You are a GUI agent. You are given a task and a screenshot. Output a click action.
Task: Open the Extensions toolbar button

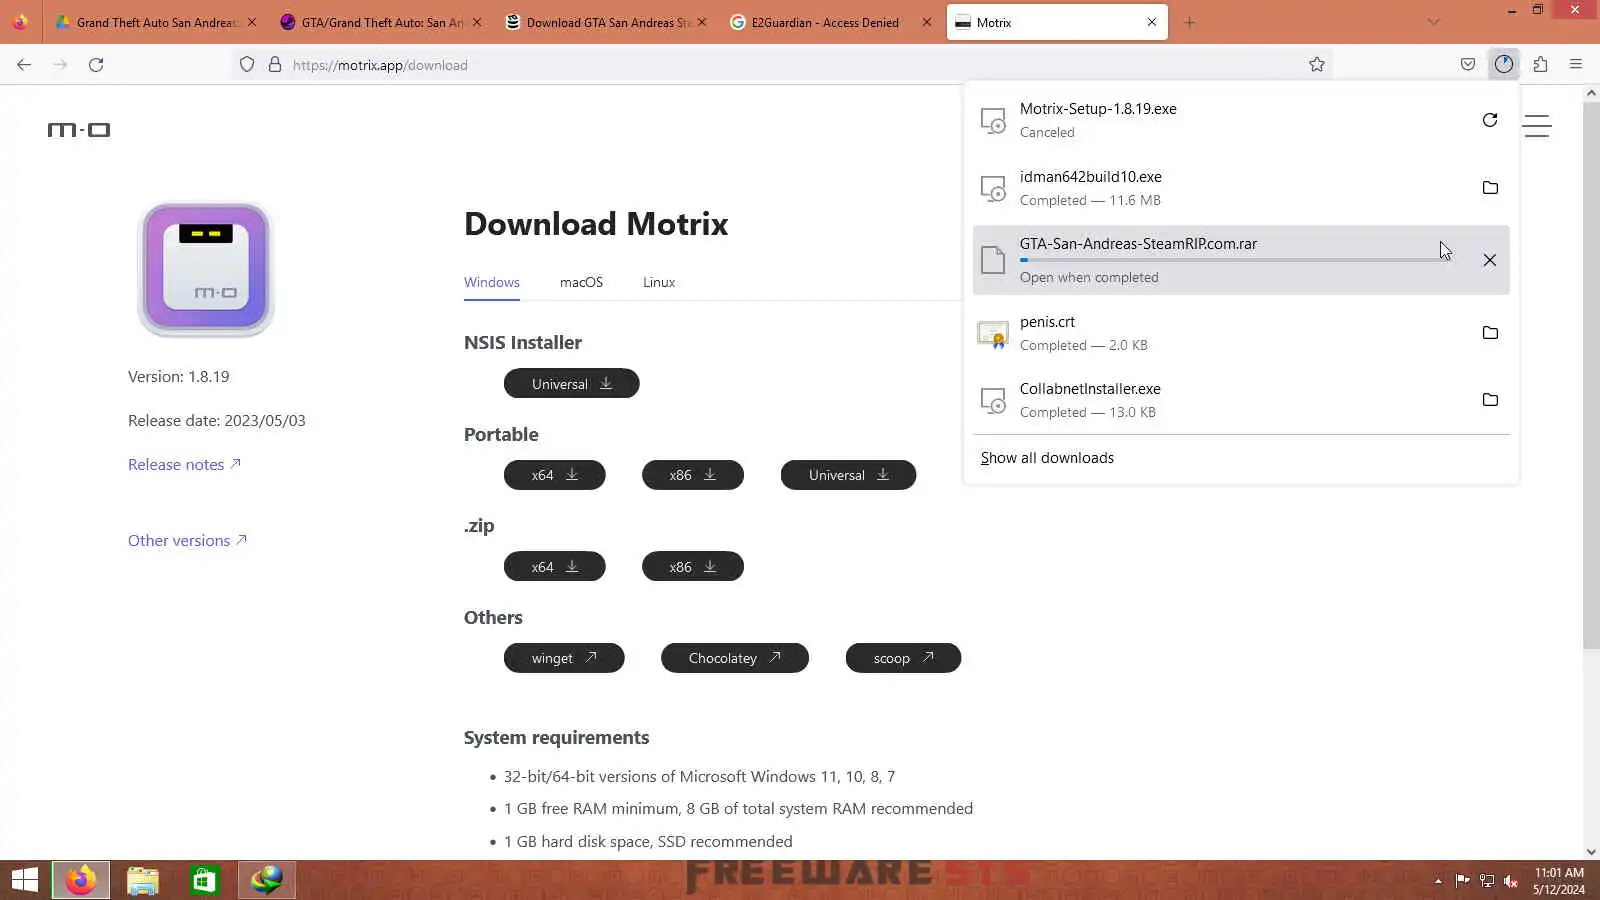pyautogui.click(x=1540, y=64)
